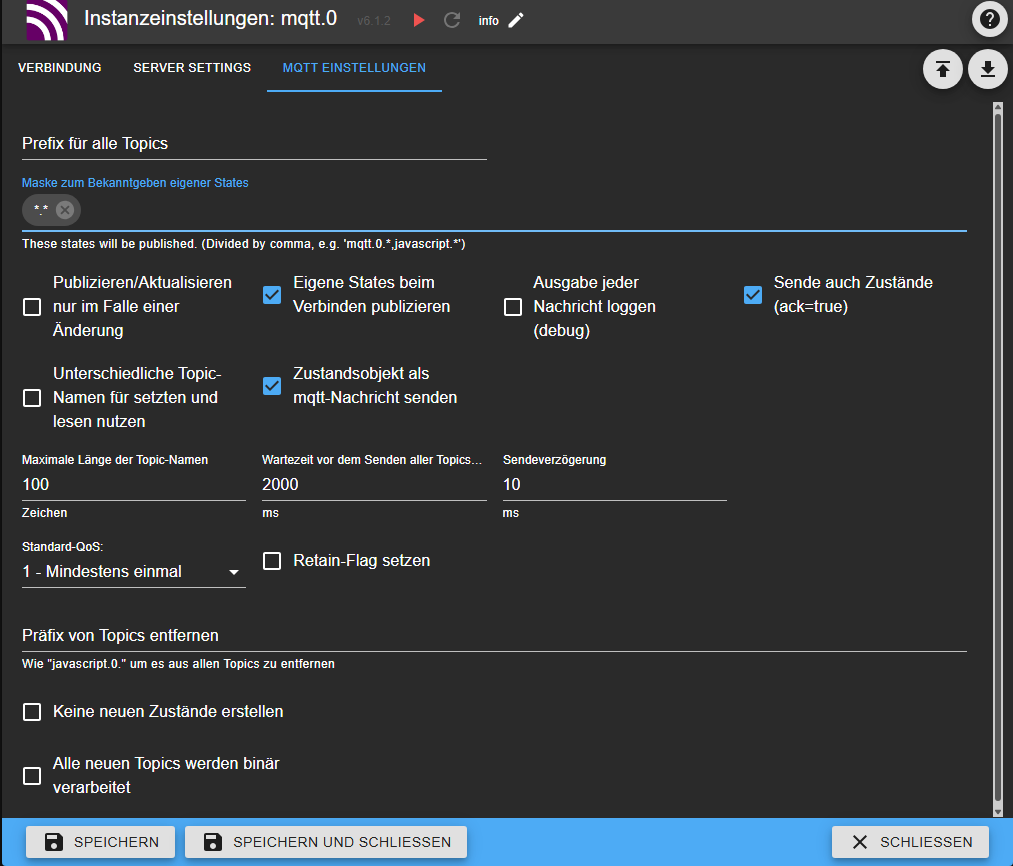Remove the *.* mask chip
Viewport: 1013px width, 866px height.
[x=65, y=209]
